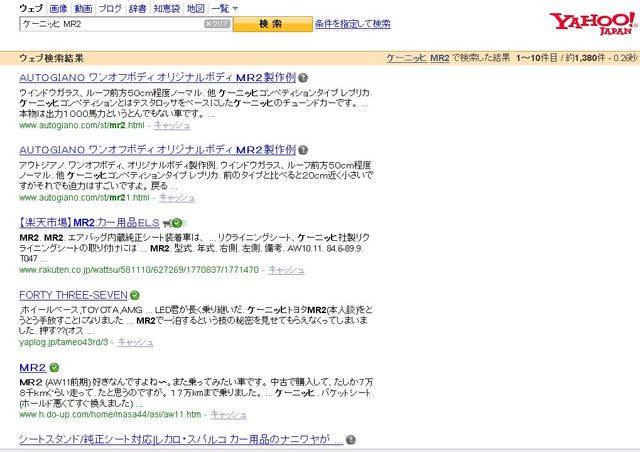This screenshot has width=640, height=452.
Task: Click the green check icon next to the 楽天市場 MR2 result
Action: coord(177,223)
